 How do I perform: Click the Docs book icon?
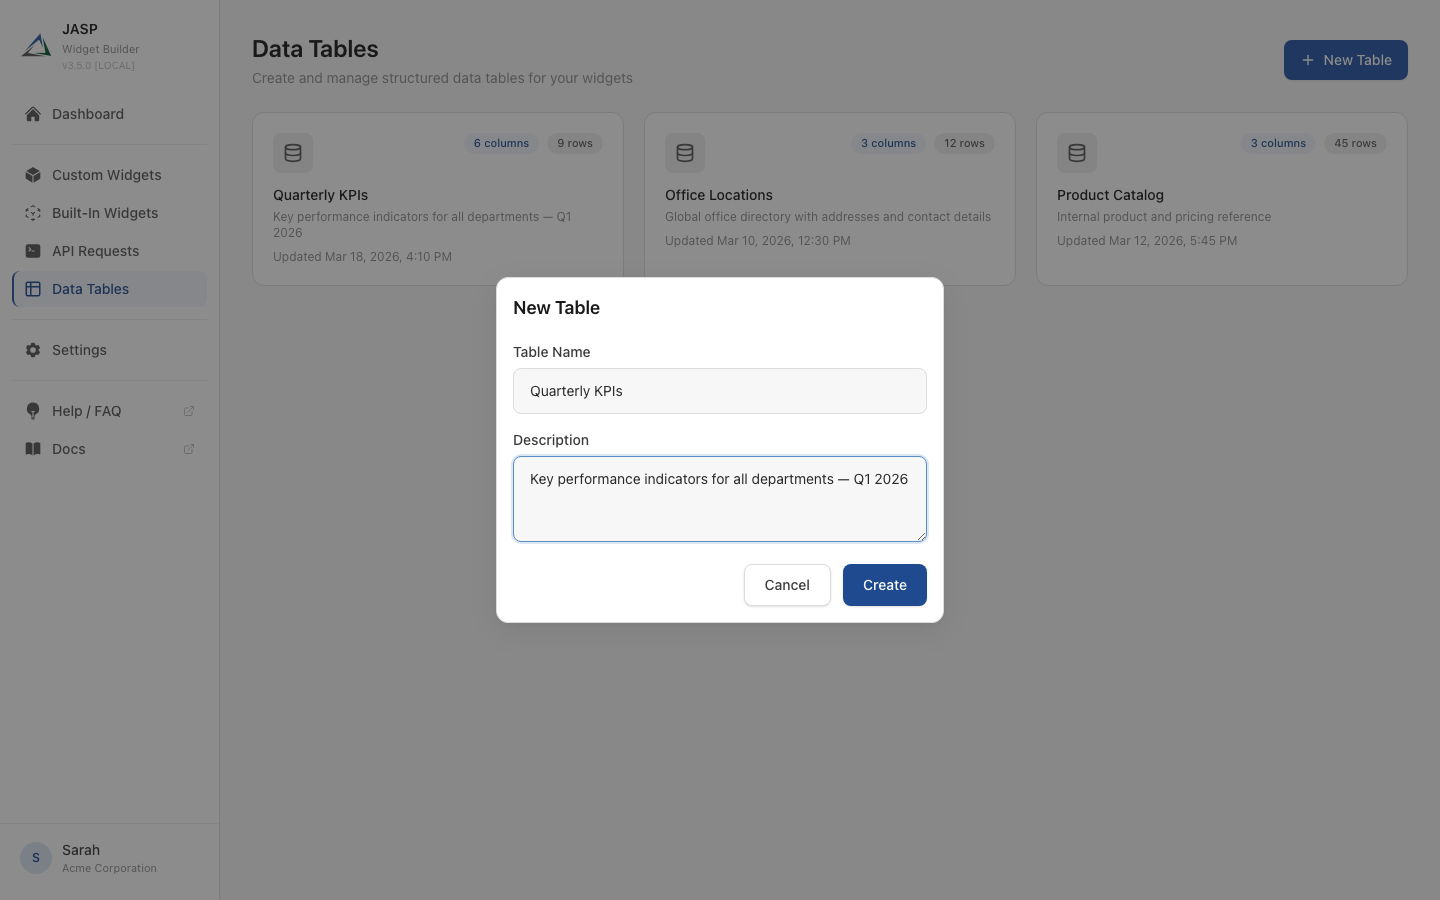pos(33,449)
